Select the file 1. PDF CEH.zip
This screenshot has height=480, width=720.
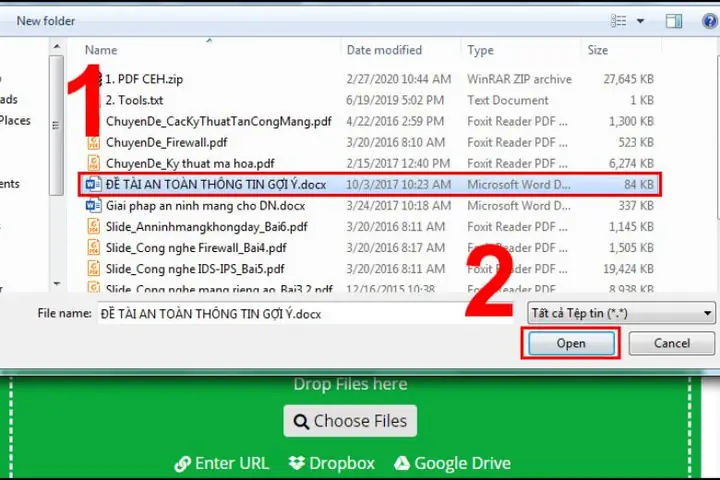(144, 79)
